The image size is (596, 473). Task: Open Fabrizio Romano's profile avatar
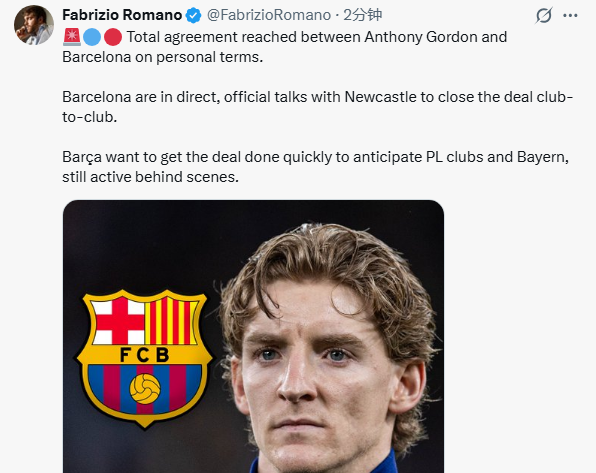click(x=34, y=25)
